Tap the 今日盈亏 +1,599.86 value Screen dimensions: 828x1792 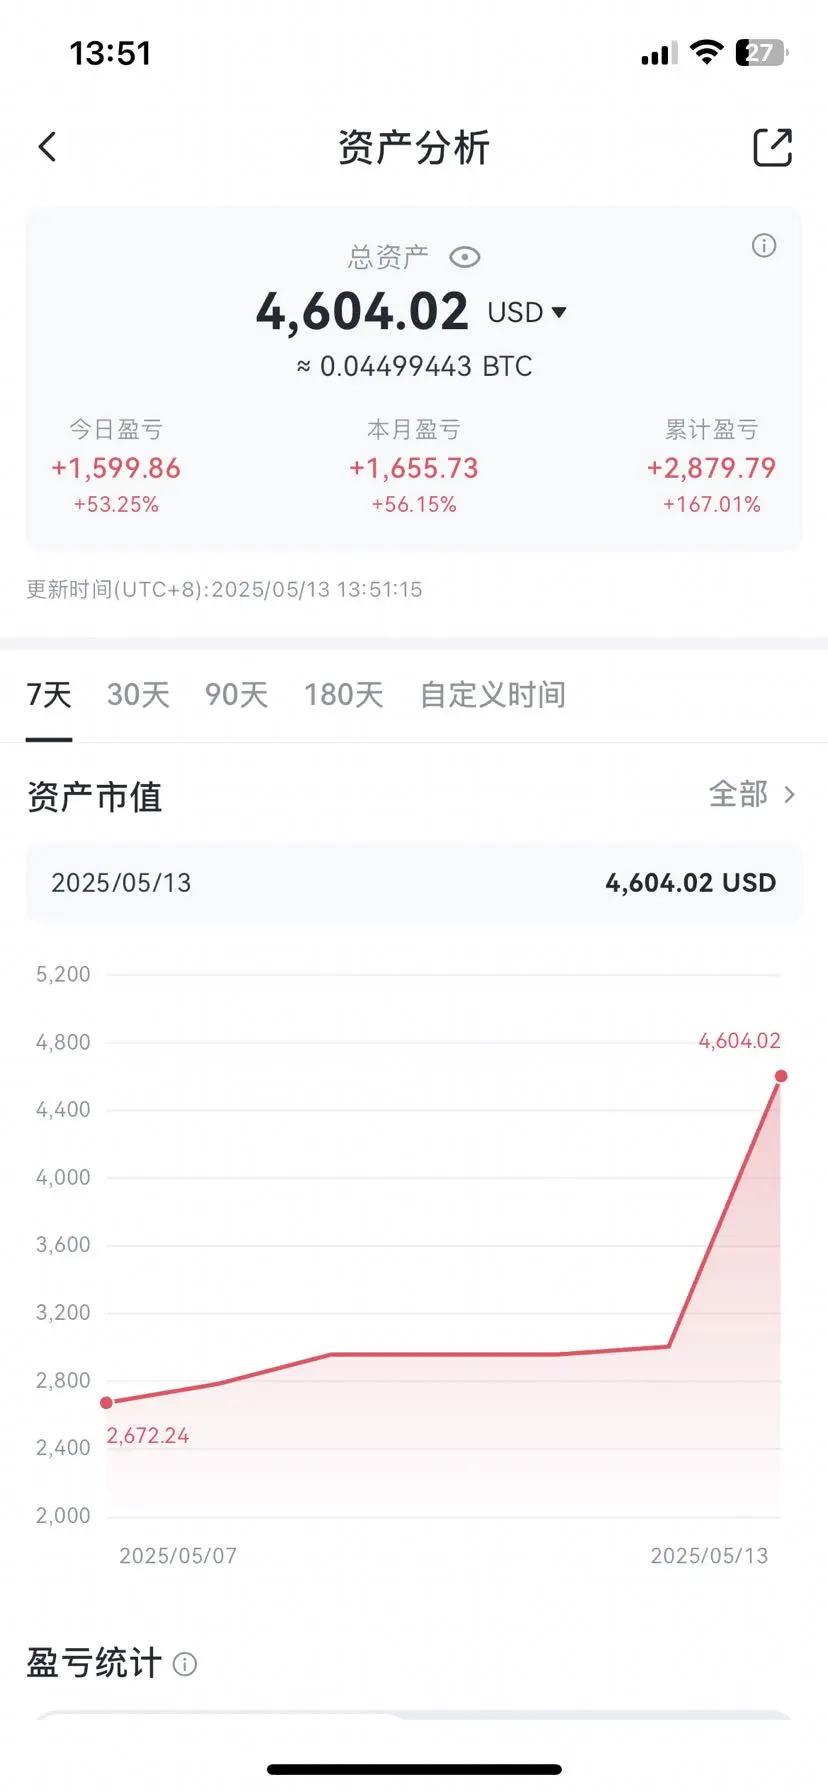click(x=116, y=468)
